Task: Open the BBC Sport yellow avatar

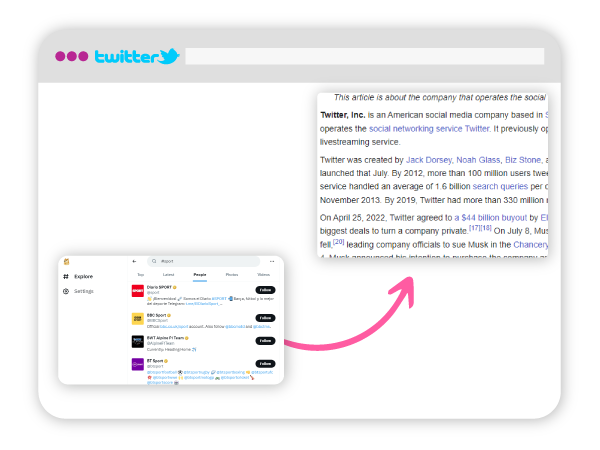Action: point(138,318)
